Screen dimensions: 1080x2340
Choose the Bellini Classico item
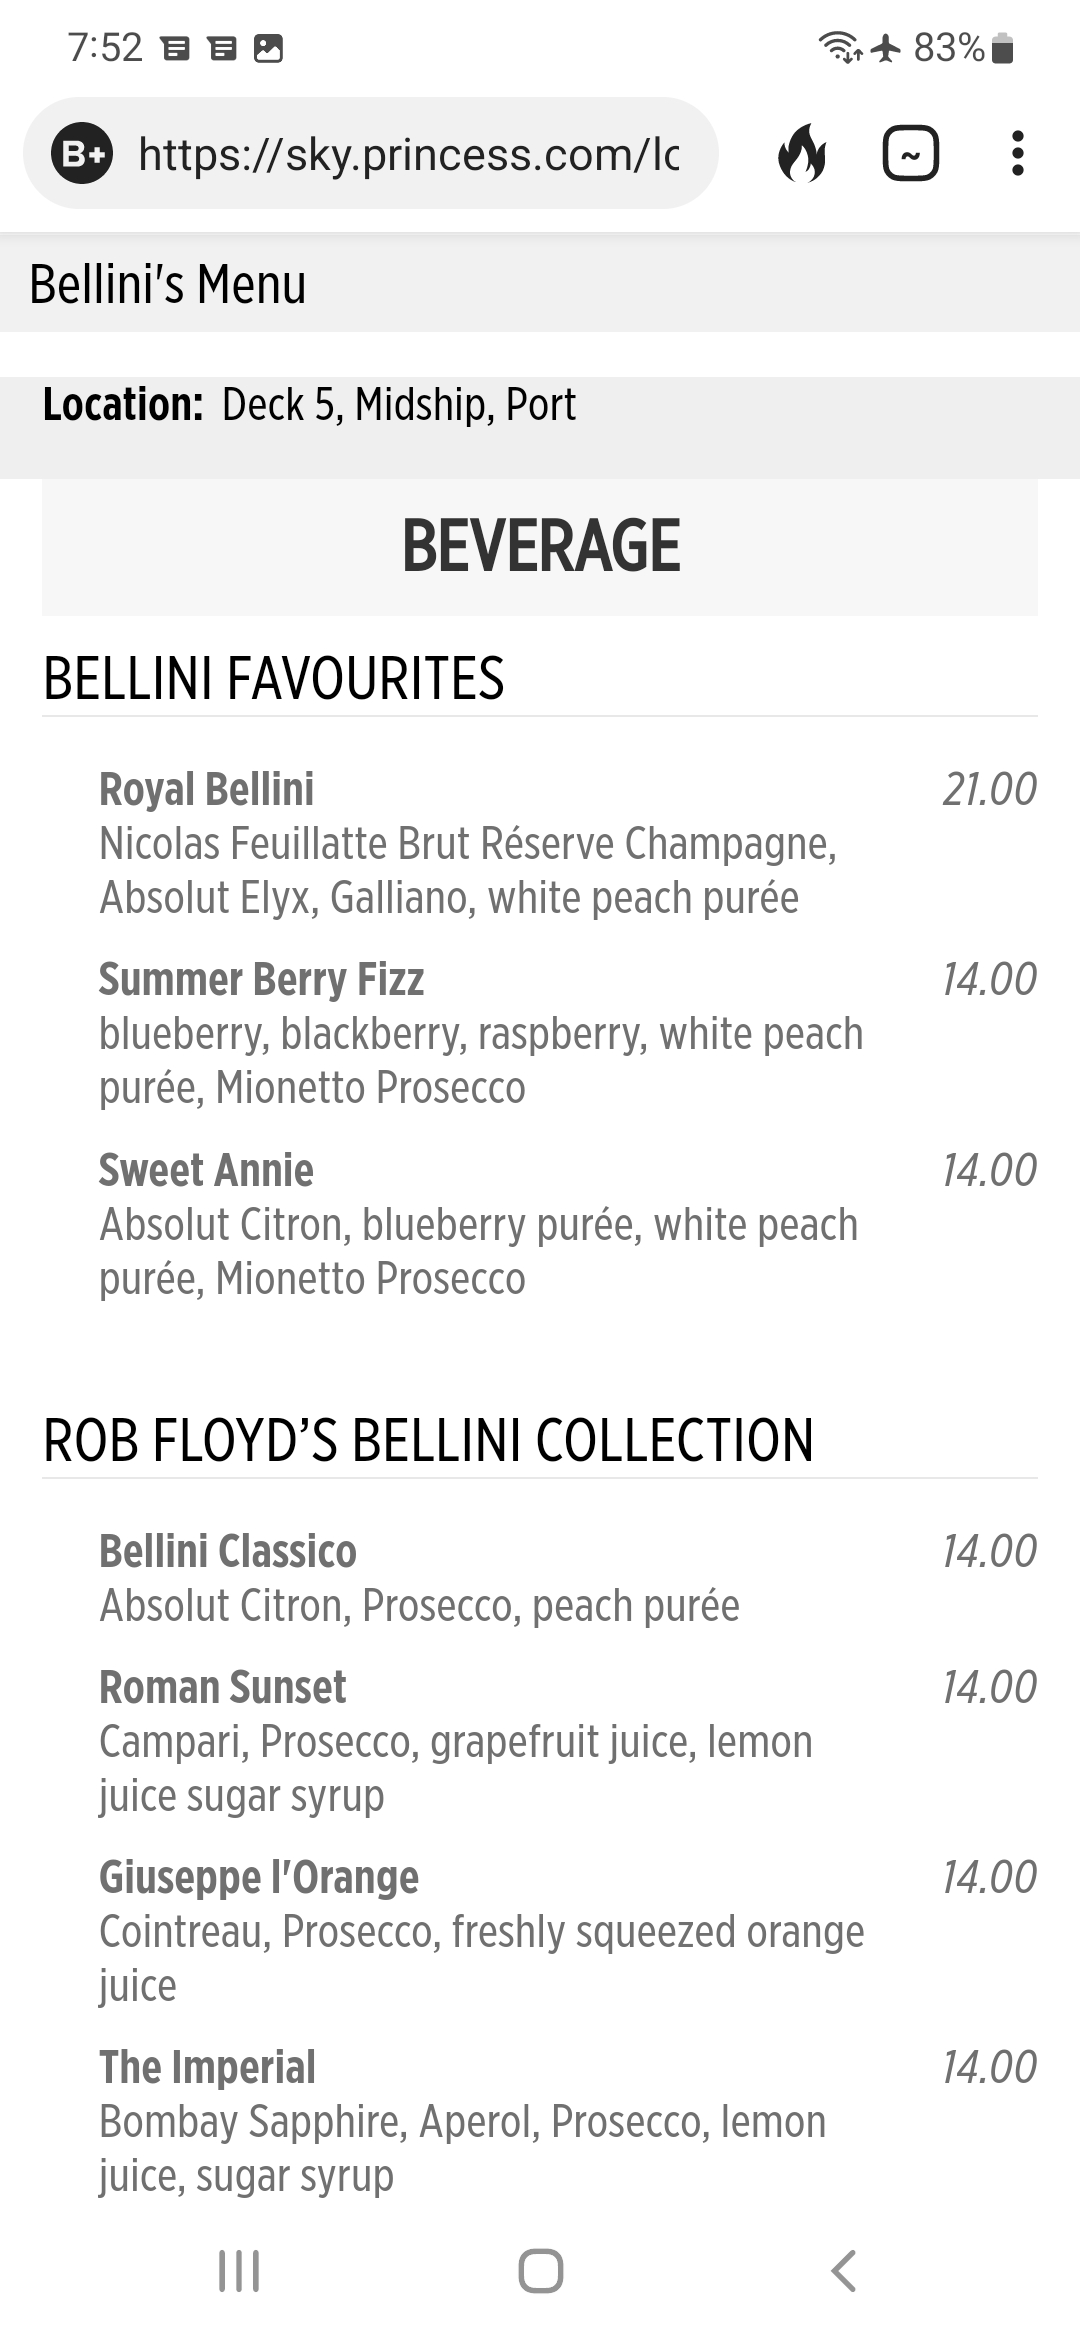[228, 1551]
